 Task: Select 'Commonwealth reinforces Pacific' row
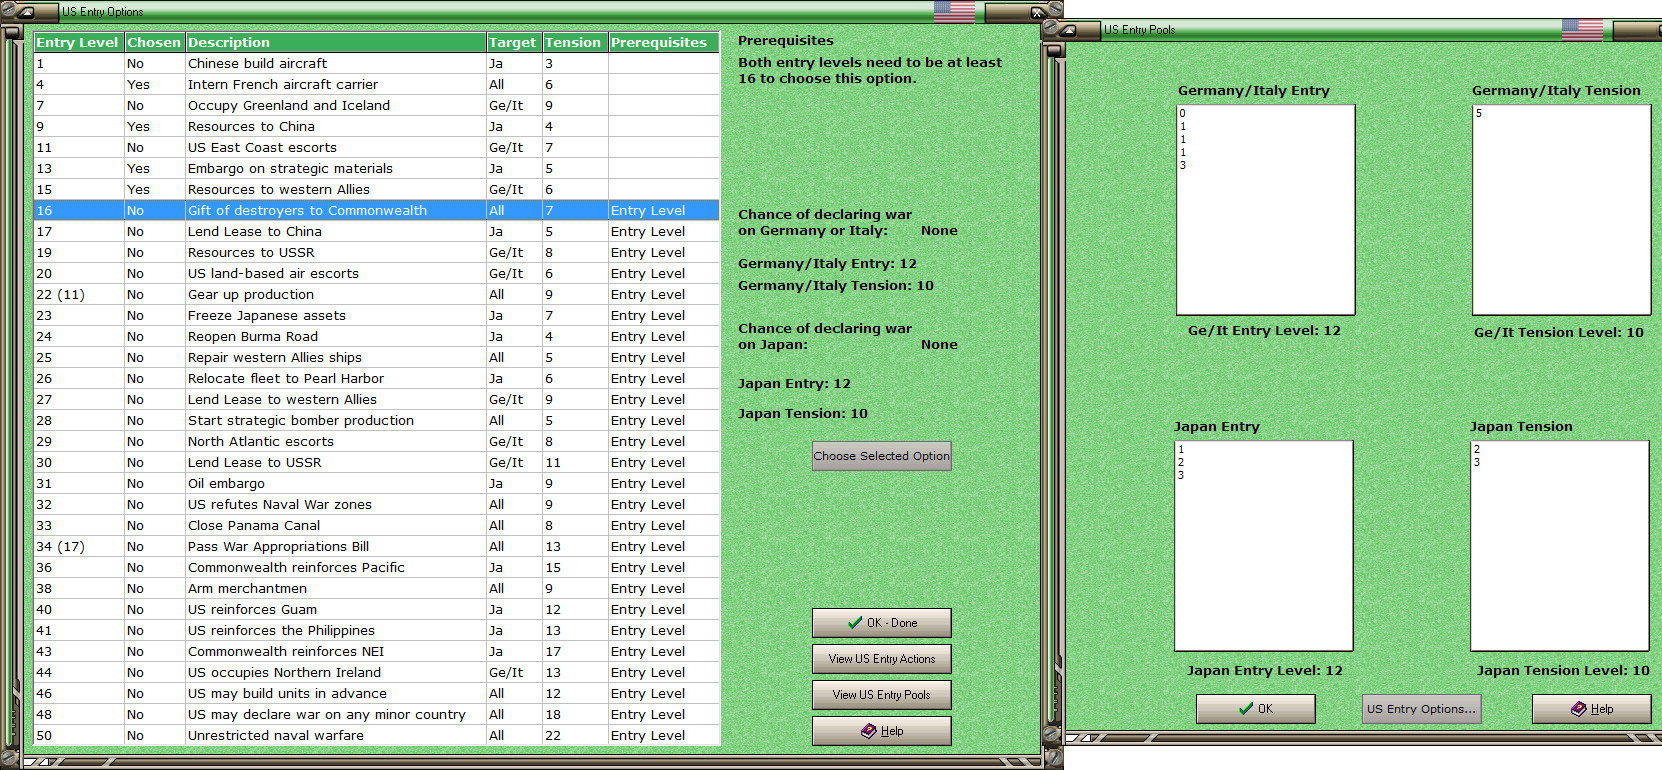point(376,567)
